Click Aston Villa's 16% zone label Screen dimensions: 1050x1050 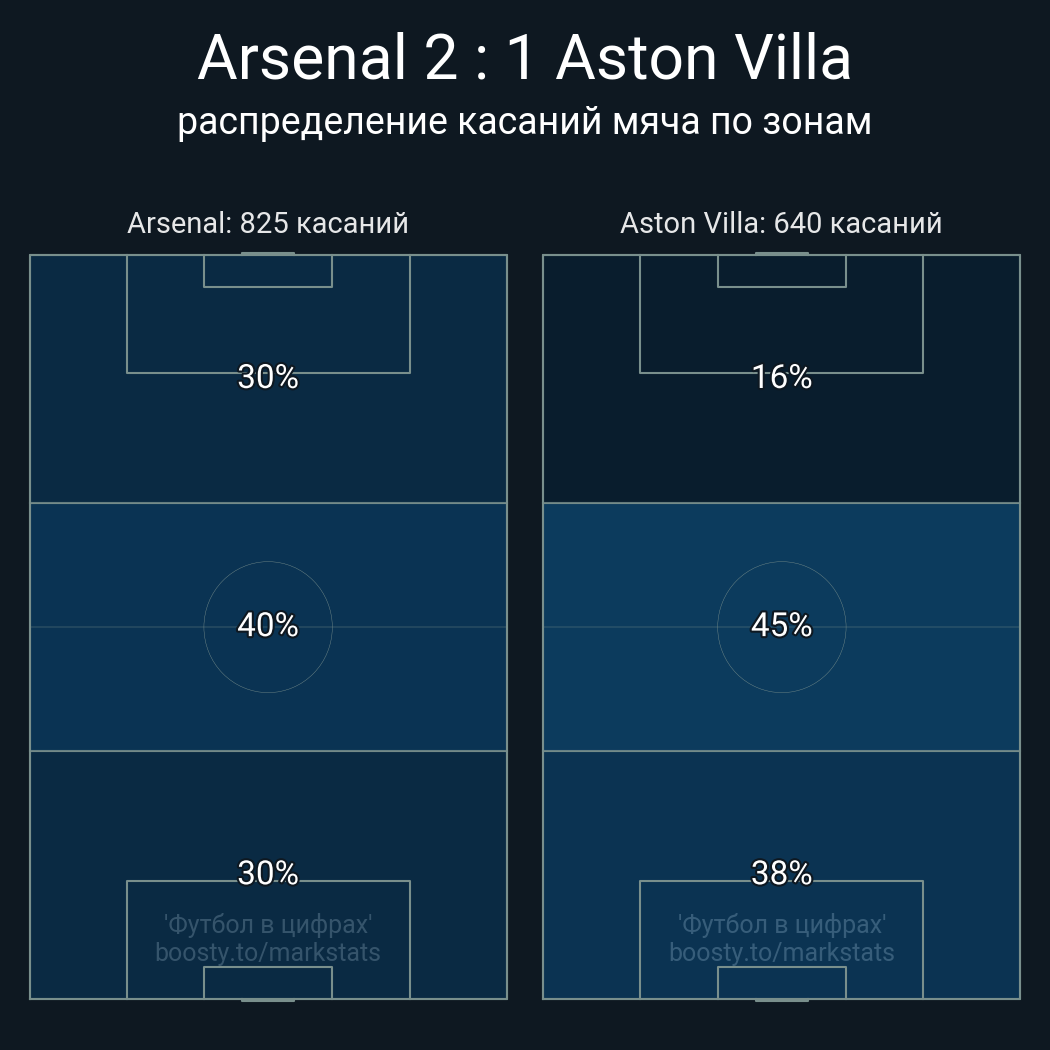tap(781, 377)
